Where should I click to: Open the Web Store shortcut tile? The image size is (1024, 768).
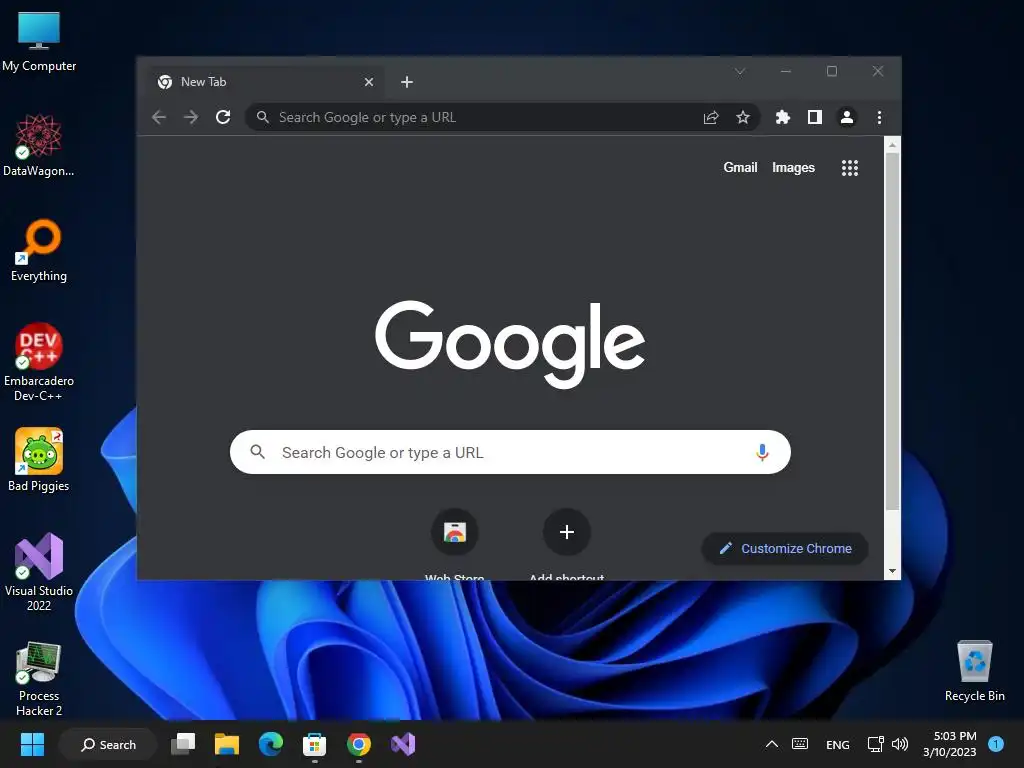pyautogui.click(x=455, y=532)
